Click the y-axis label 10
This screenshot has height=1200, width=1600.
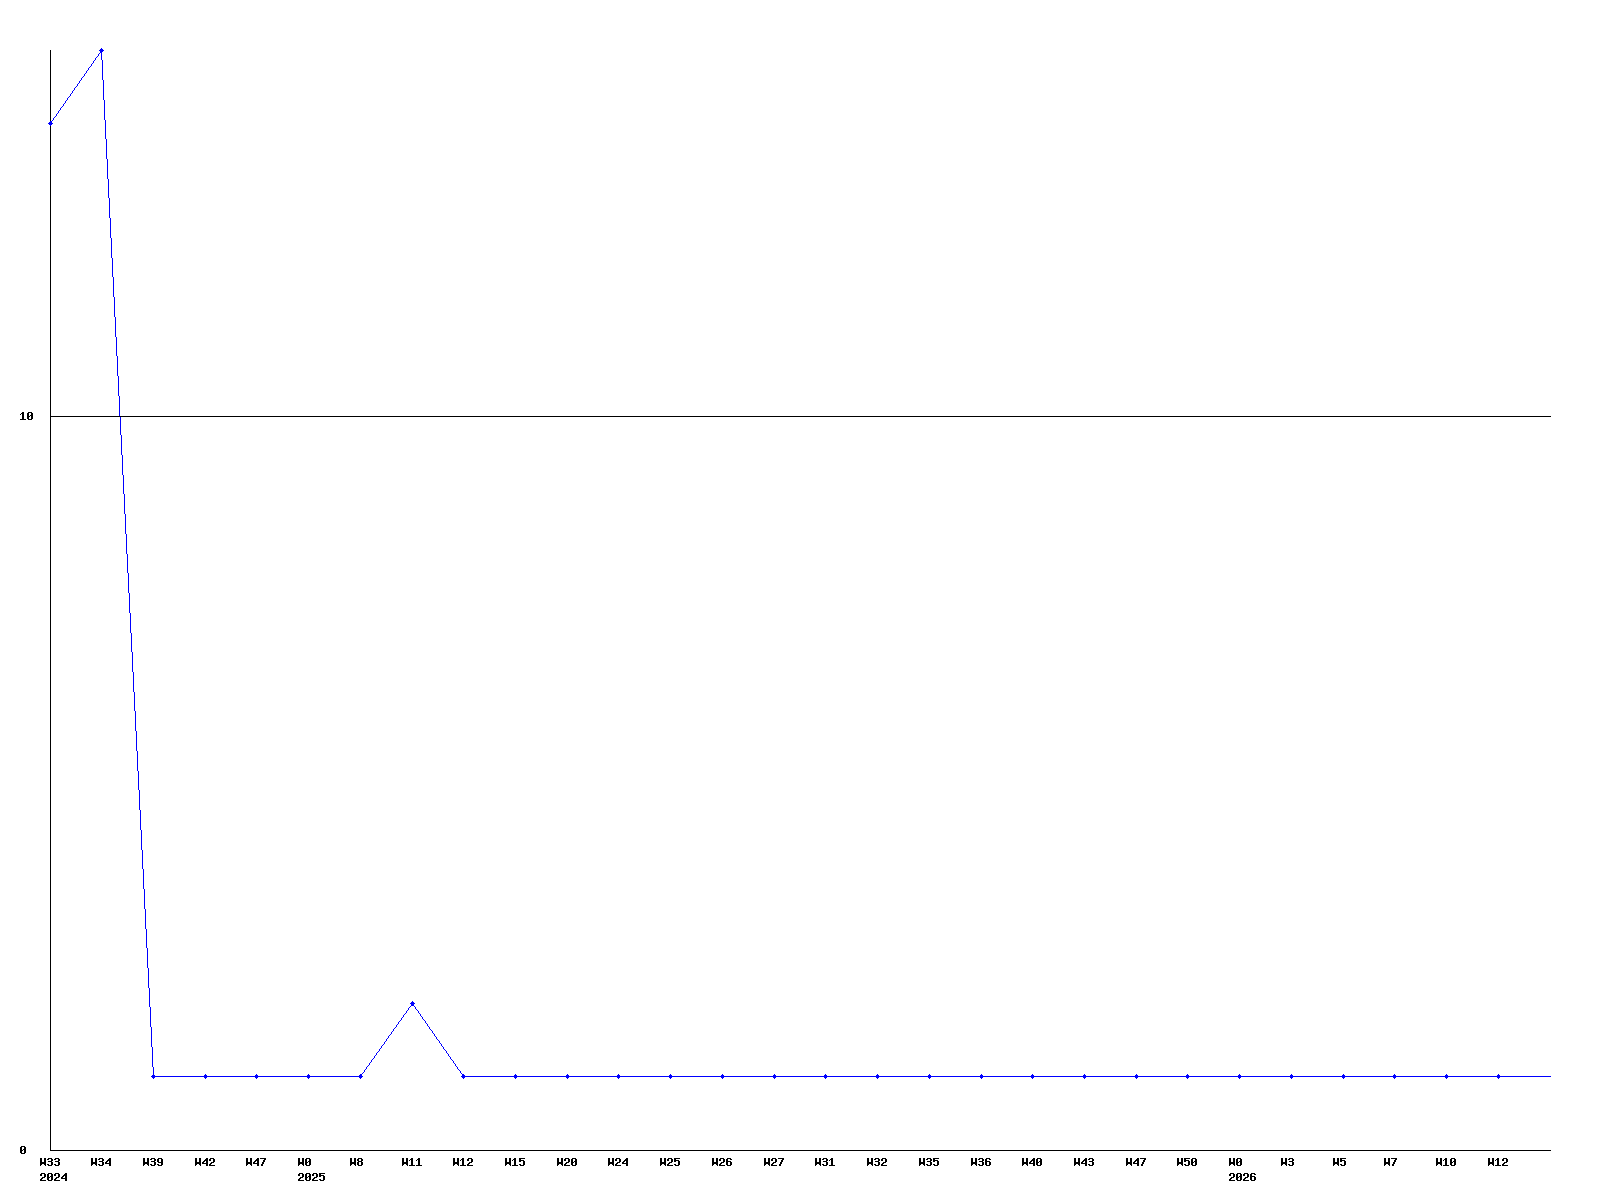[27, 416]
